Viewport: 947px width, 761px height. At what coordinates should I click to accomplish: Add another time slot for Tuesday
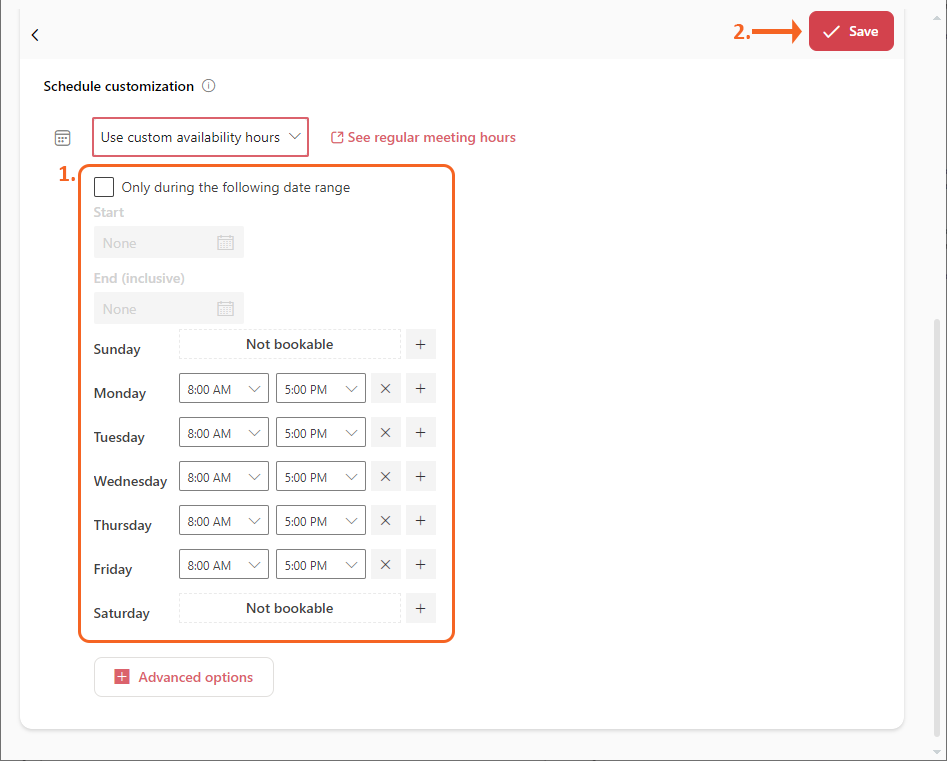[420, 432]
